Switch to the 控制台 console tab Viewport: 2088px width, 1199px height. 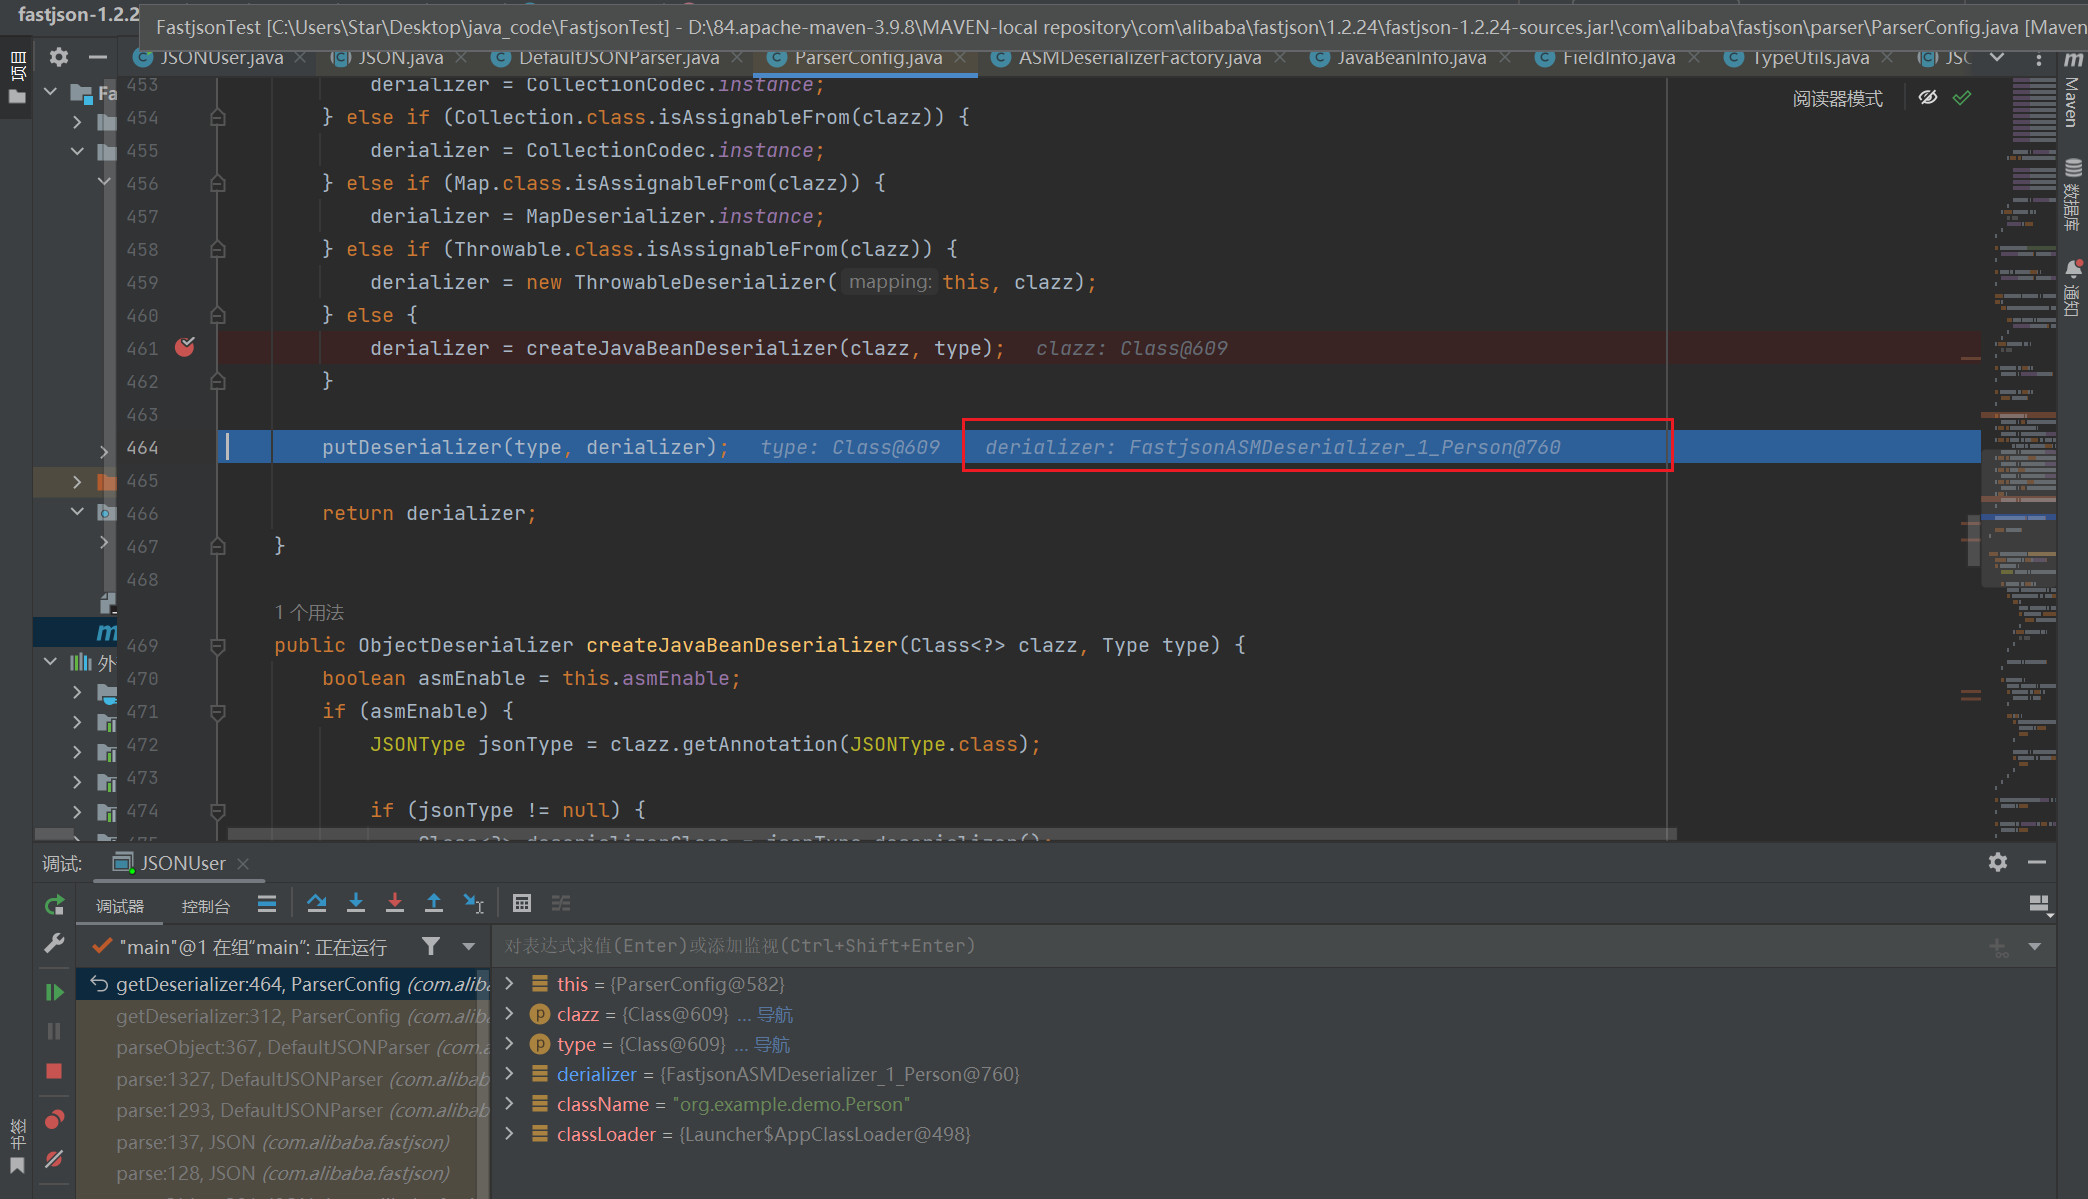[206, 906]
